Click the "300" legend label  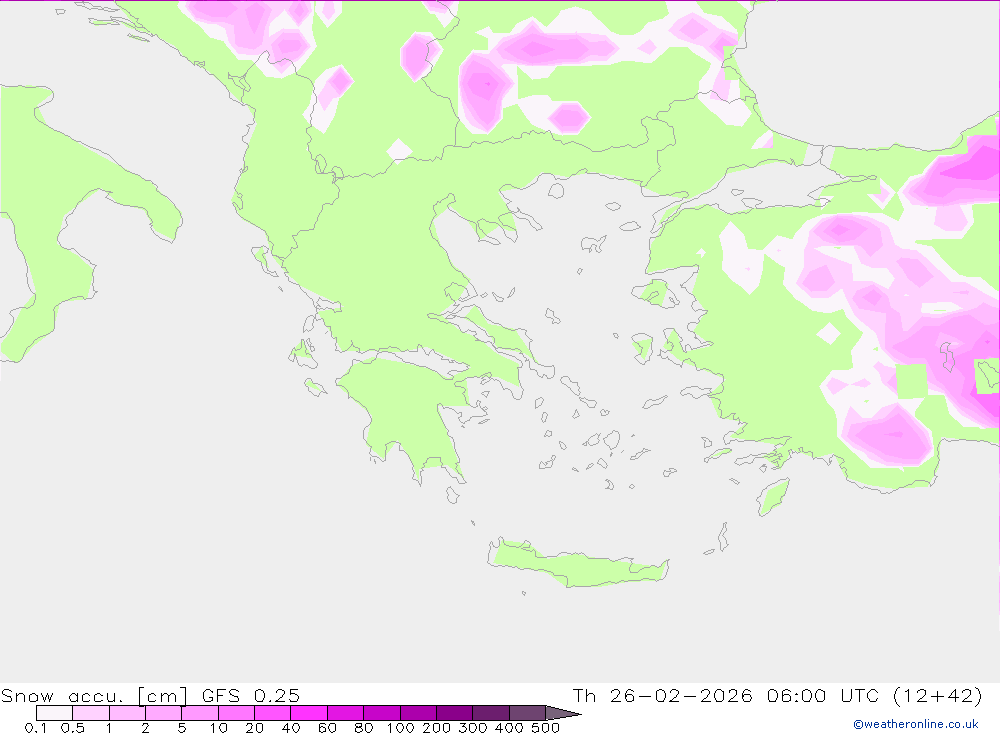coord(473,727)
